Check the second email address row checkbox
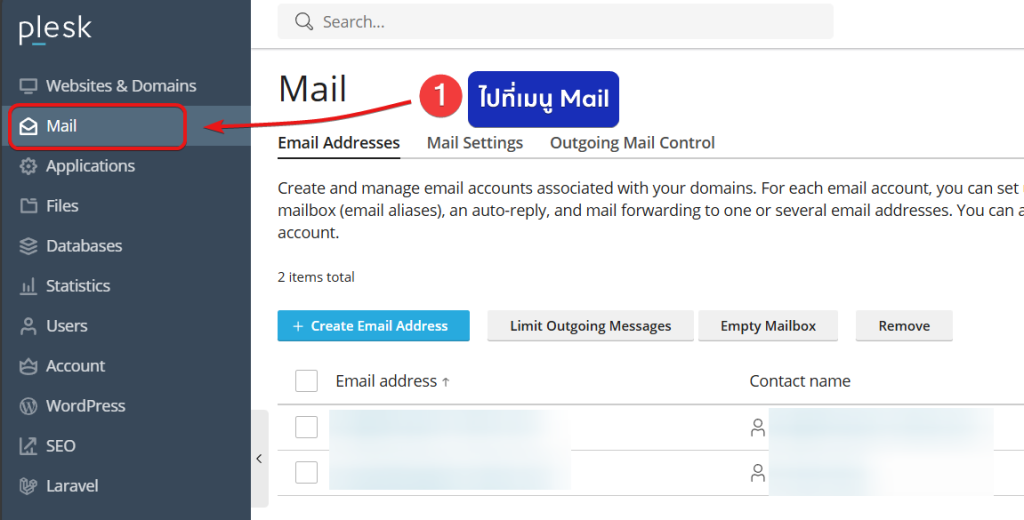The height and width of the screenshot is (520, 1024). pyautogui.click(x=307, y=472)
